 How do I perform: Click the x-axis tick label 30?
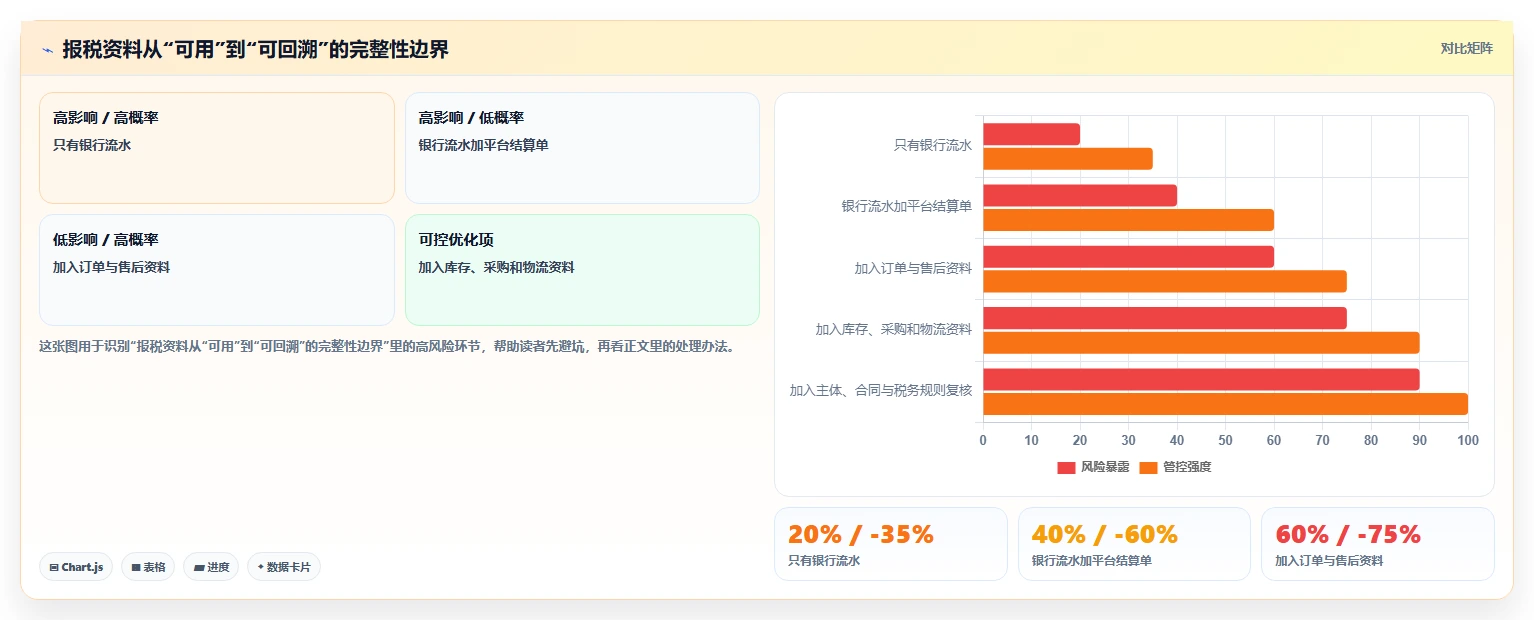pyautogui.click(x=1128, y=441)
